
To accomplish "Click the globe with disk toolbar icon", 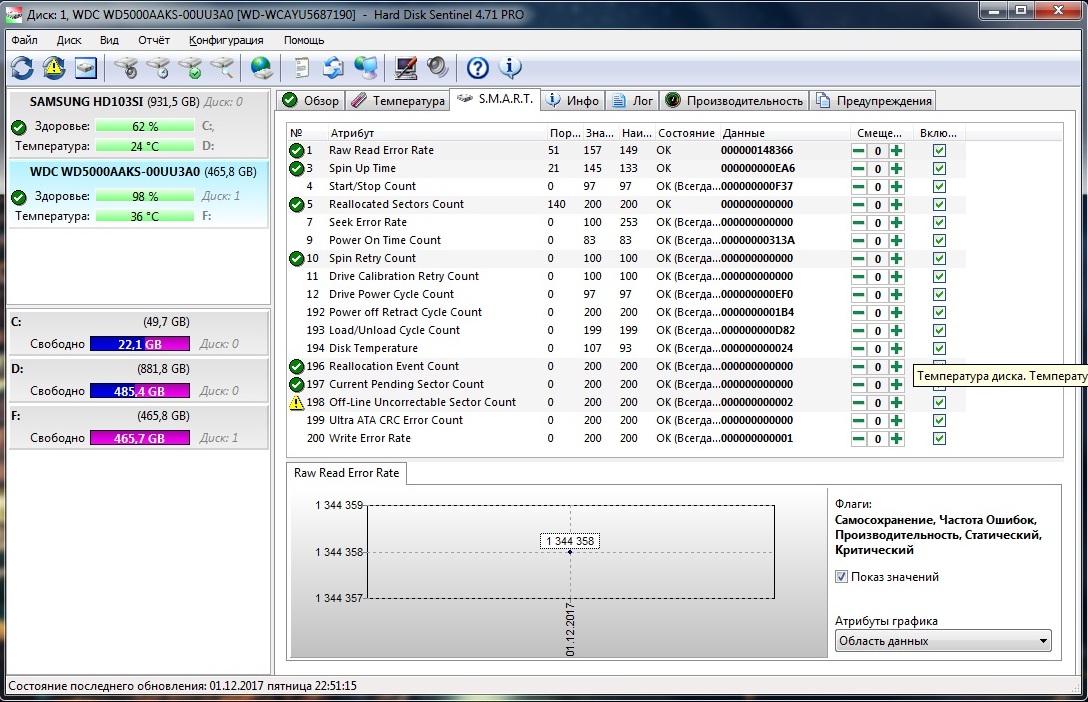I will 262,68.
